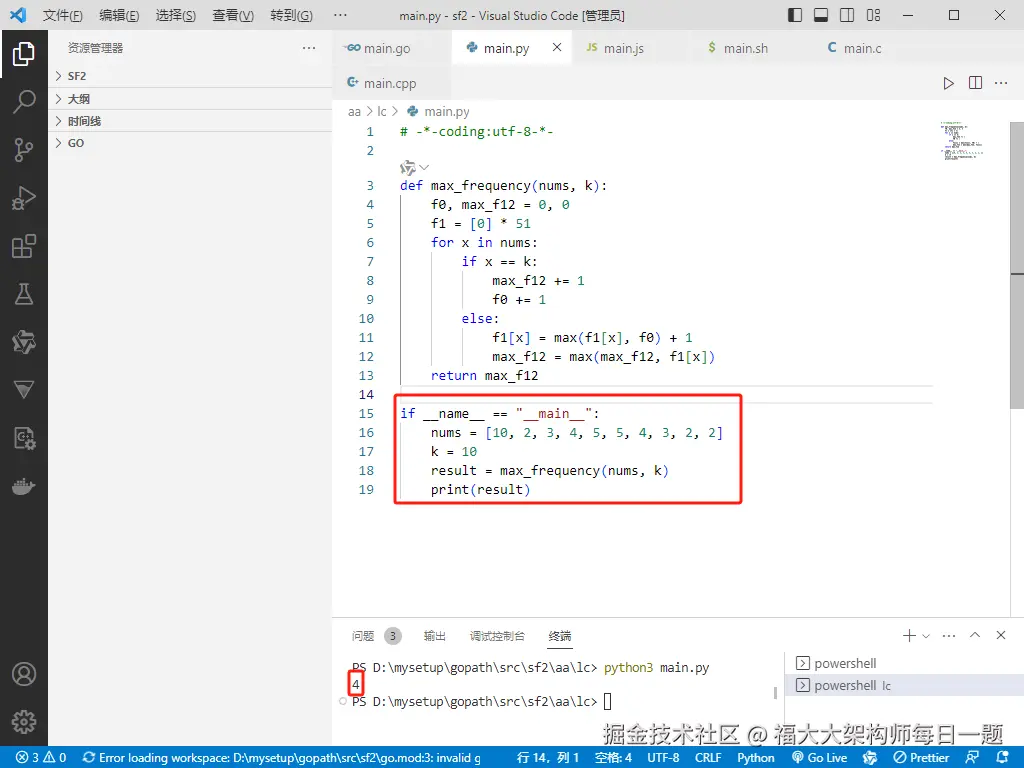The height and width of the screenshot is (768, 1024).
Task: Toggle primary side bar layout icon
Action: pyautogui.click(x=795, y=15)
